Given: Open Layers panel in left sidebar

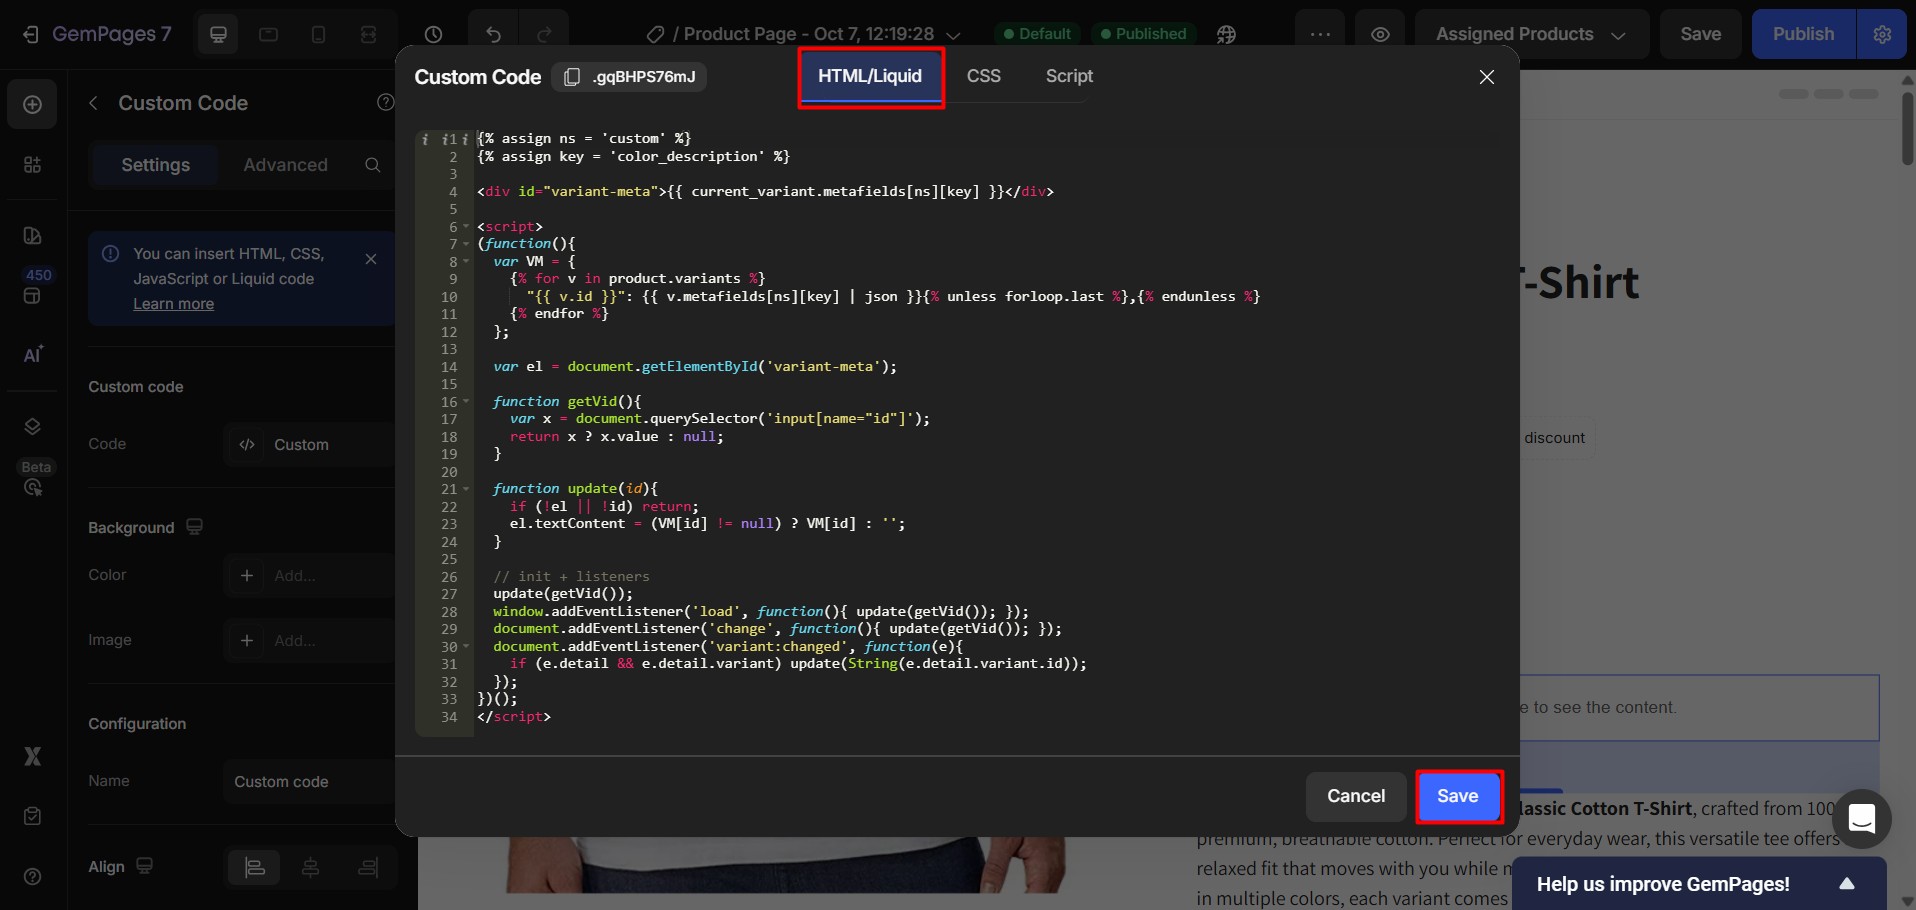Looking at the screenshot, I should [x=32, y=427].
